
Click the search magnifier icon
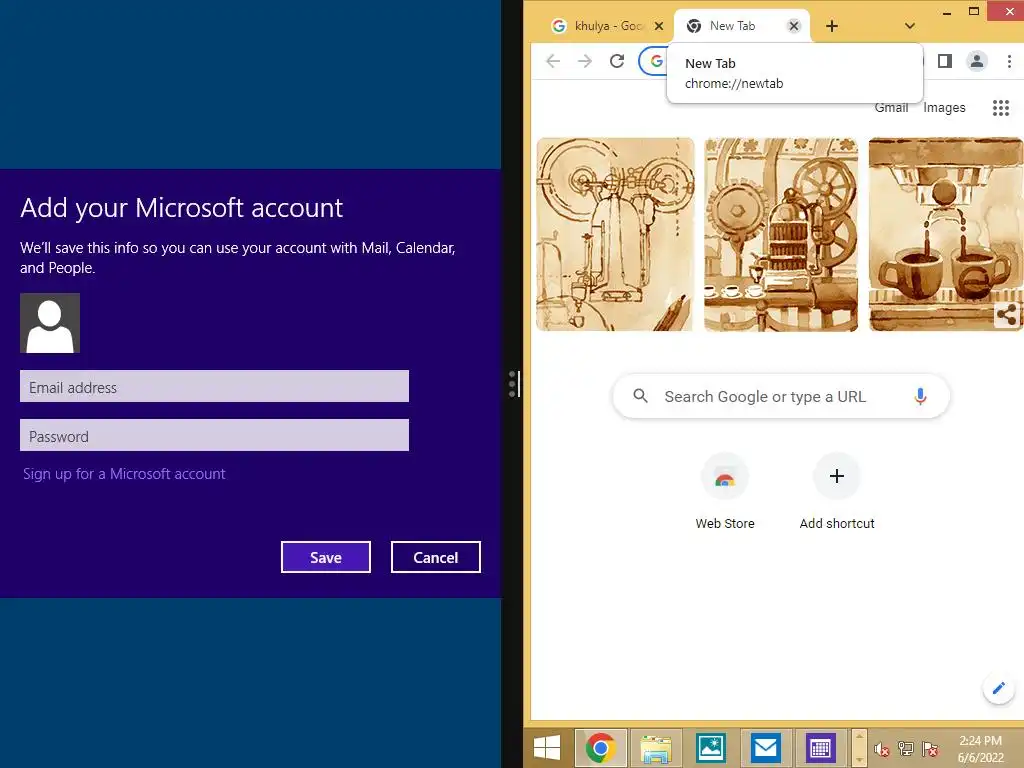pyautogui.click(x=641, y=396)
